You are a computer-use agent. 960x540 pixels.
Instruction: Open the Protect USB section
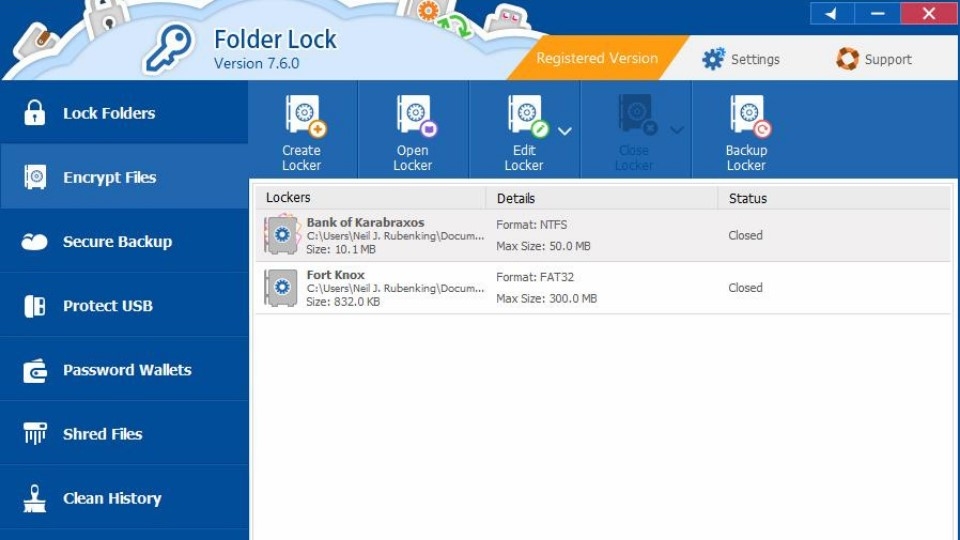click(124, 306)
